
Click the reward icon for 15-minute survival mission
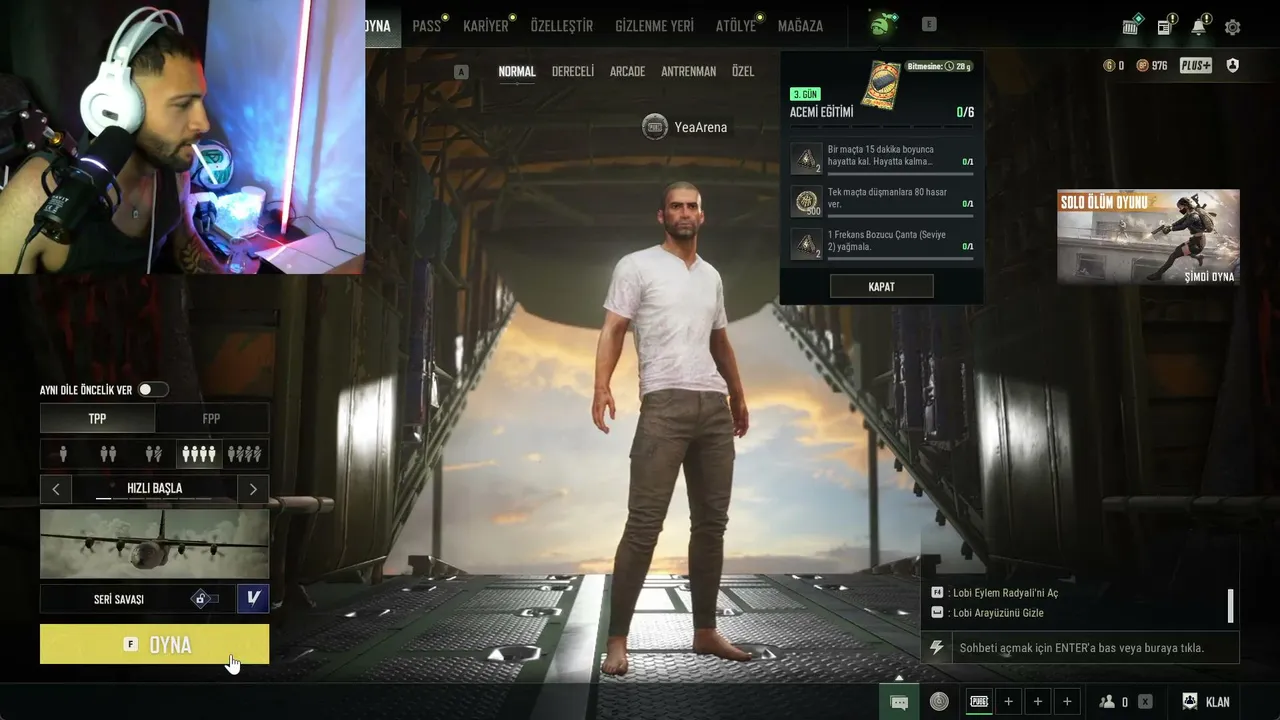point(806,158)
